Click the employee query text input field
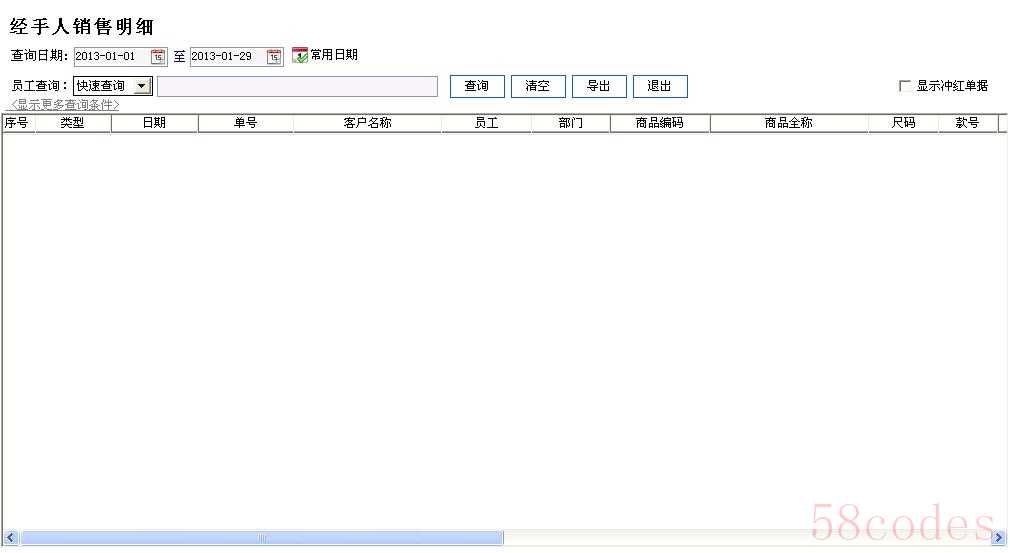 pyautogui.click(x=297, y=87)
